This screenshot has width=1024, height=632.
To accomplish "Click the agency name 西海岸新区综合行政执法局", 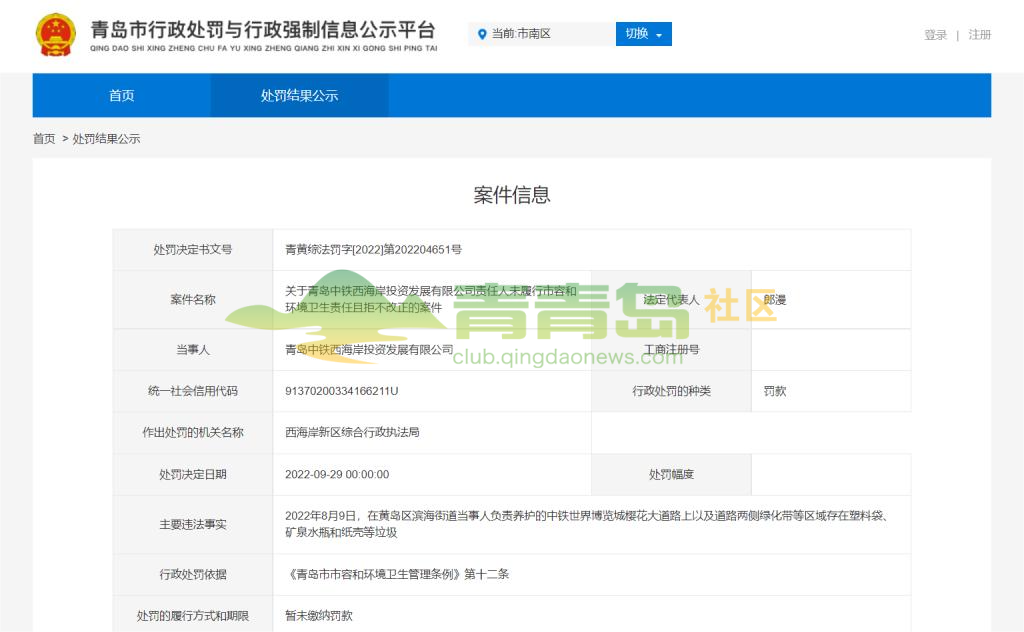I will [x=352, y=432].
